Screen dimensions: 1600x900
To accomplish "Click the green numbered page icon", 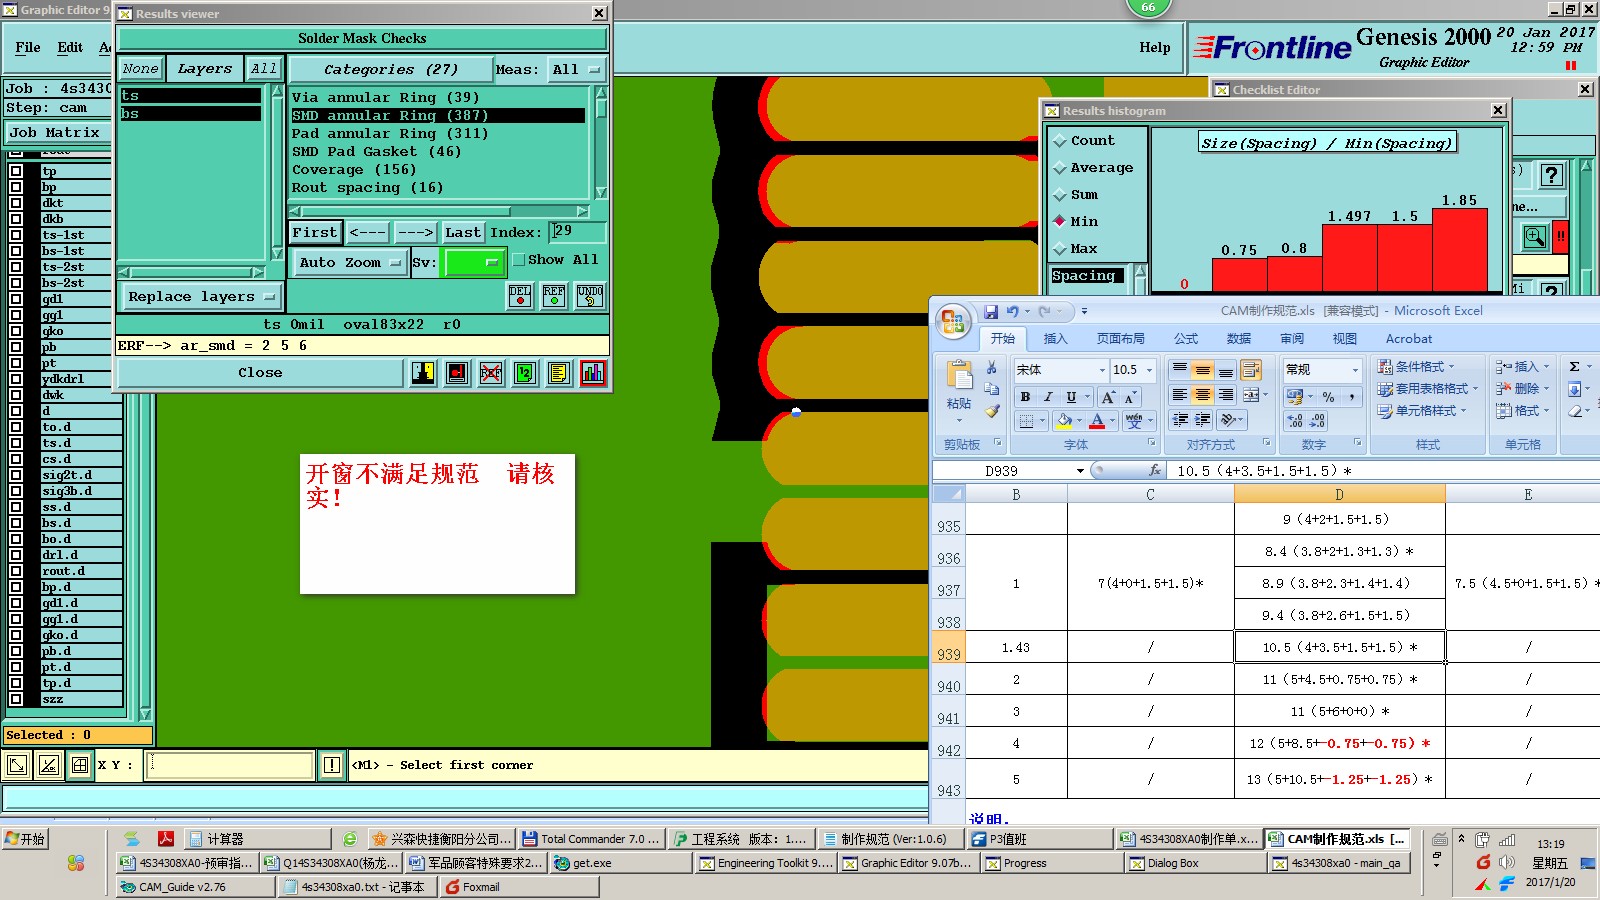I will tap(525, 373).
